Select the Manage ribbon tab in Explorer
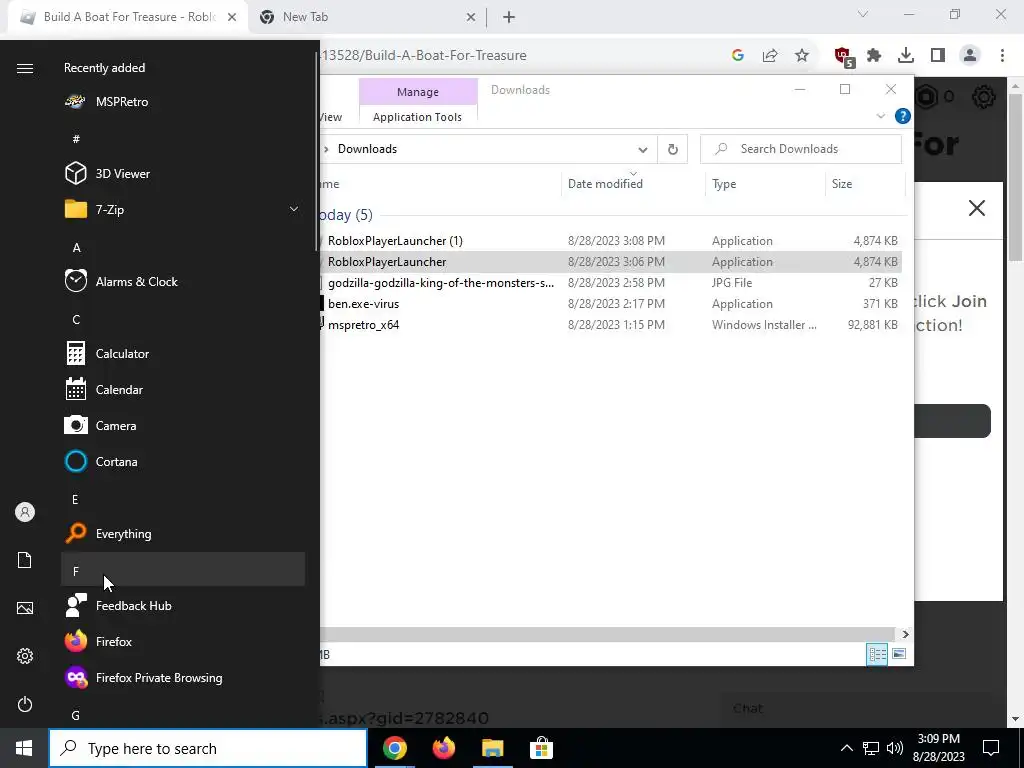 tap(418, 92)
